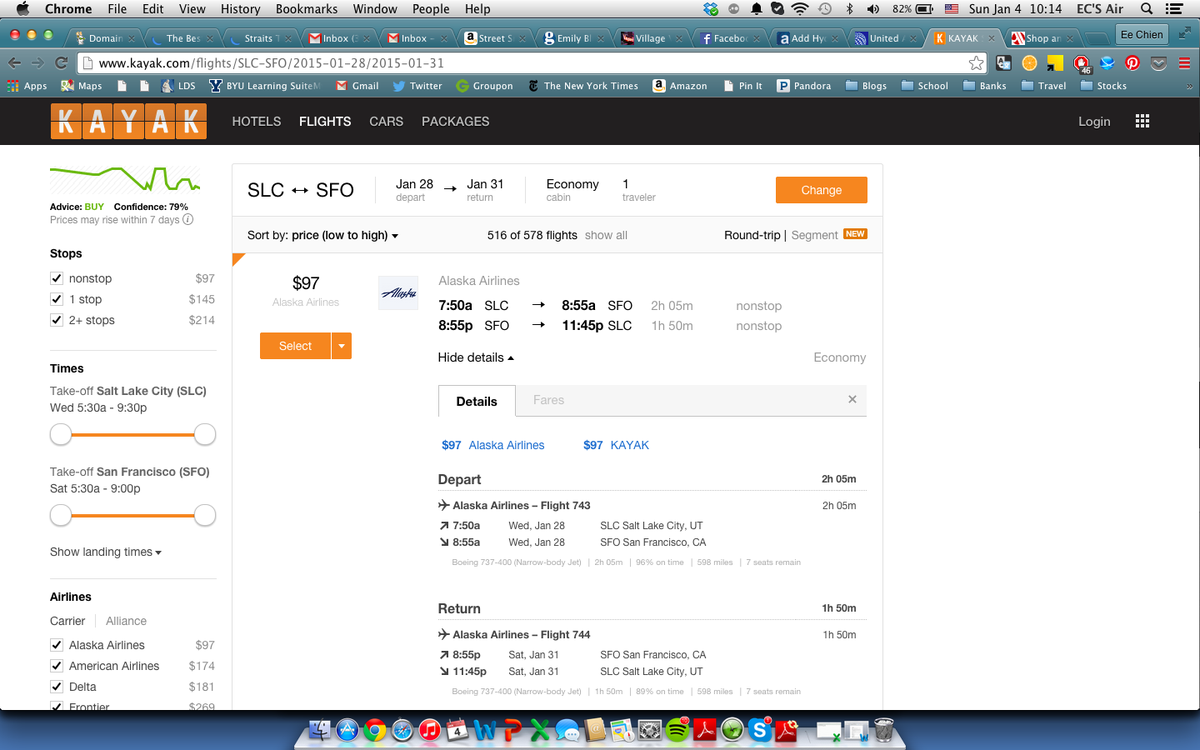Click the Adblock extension icon showing 46
Image resolution: width=1200 pixels, height=750 pixels.
(1082, 64)
